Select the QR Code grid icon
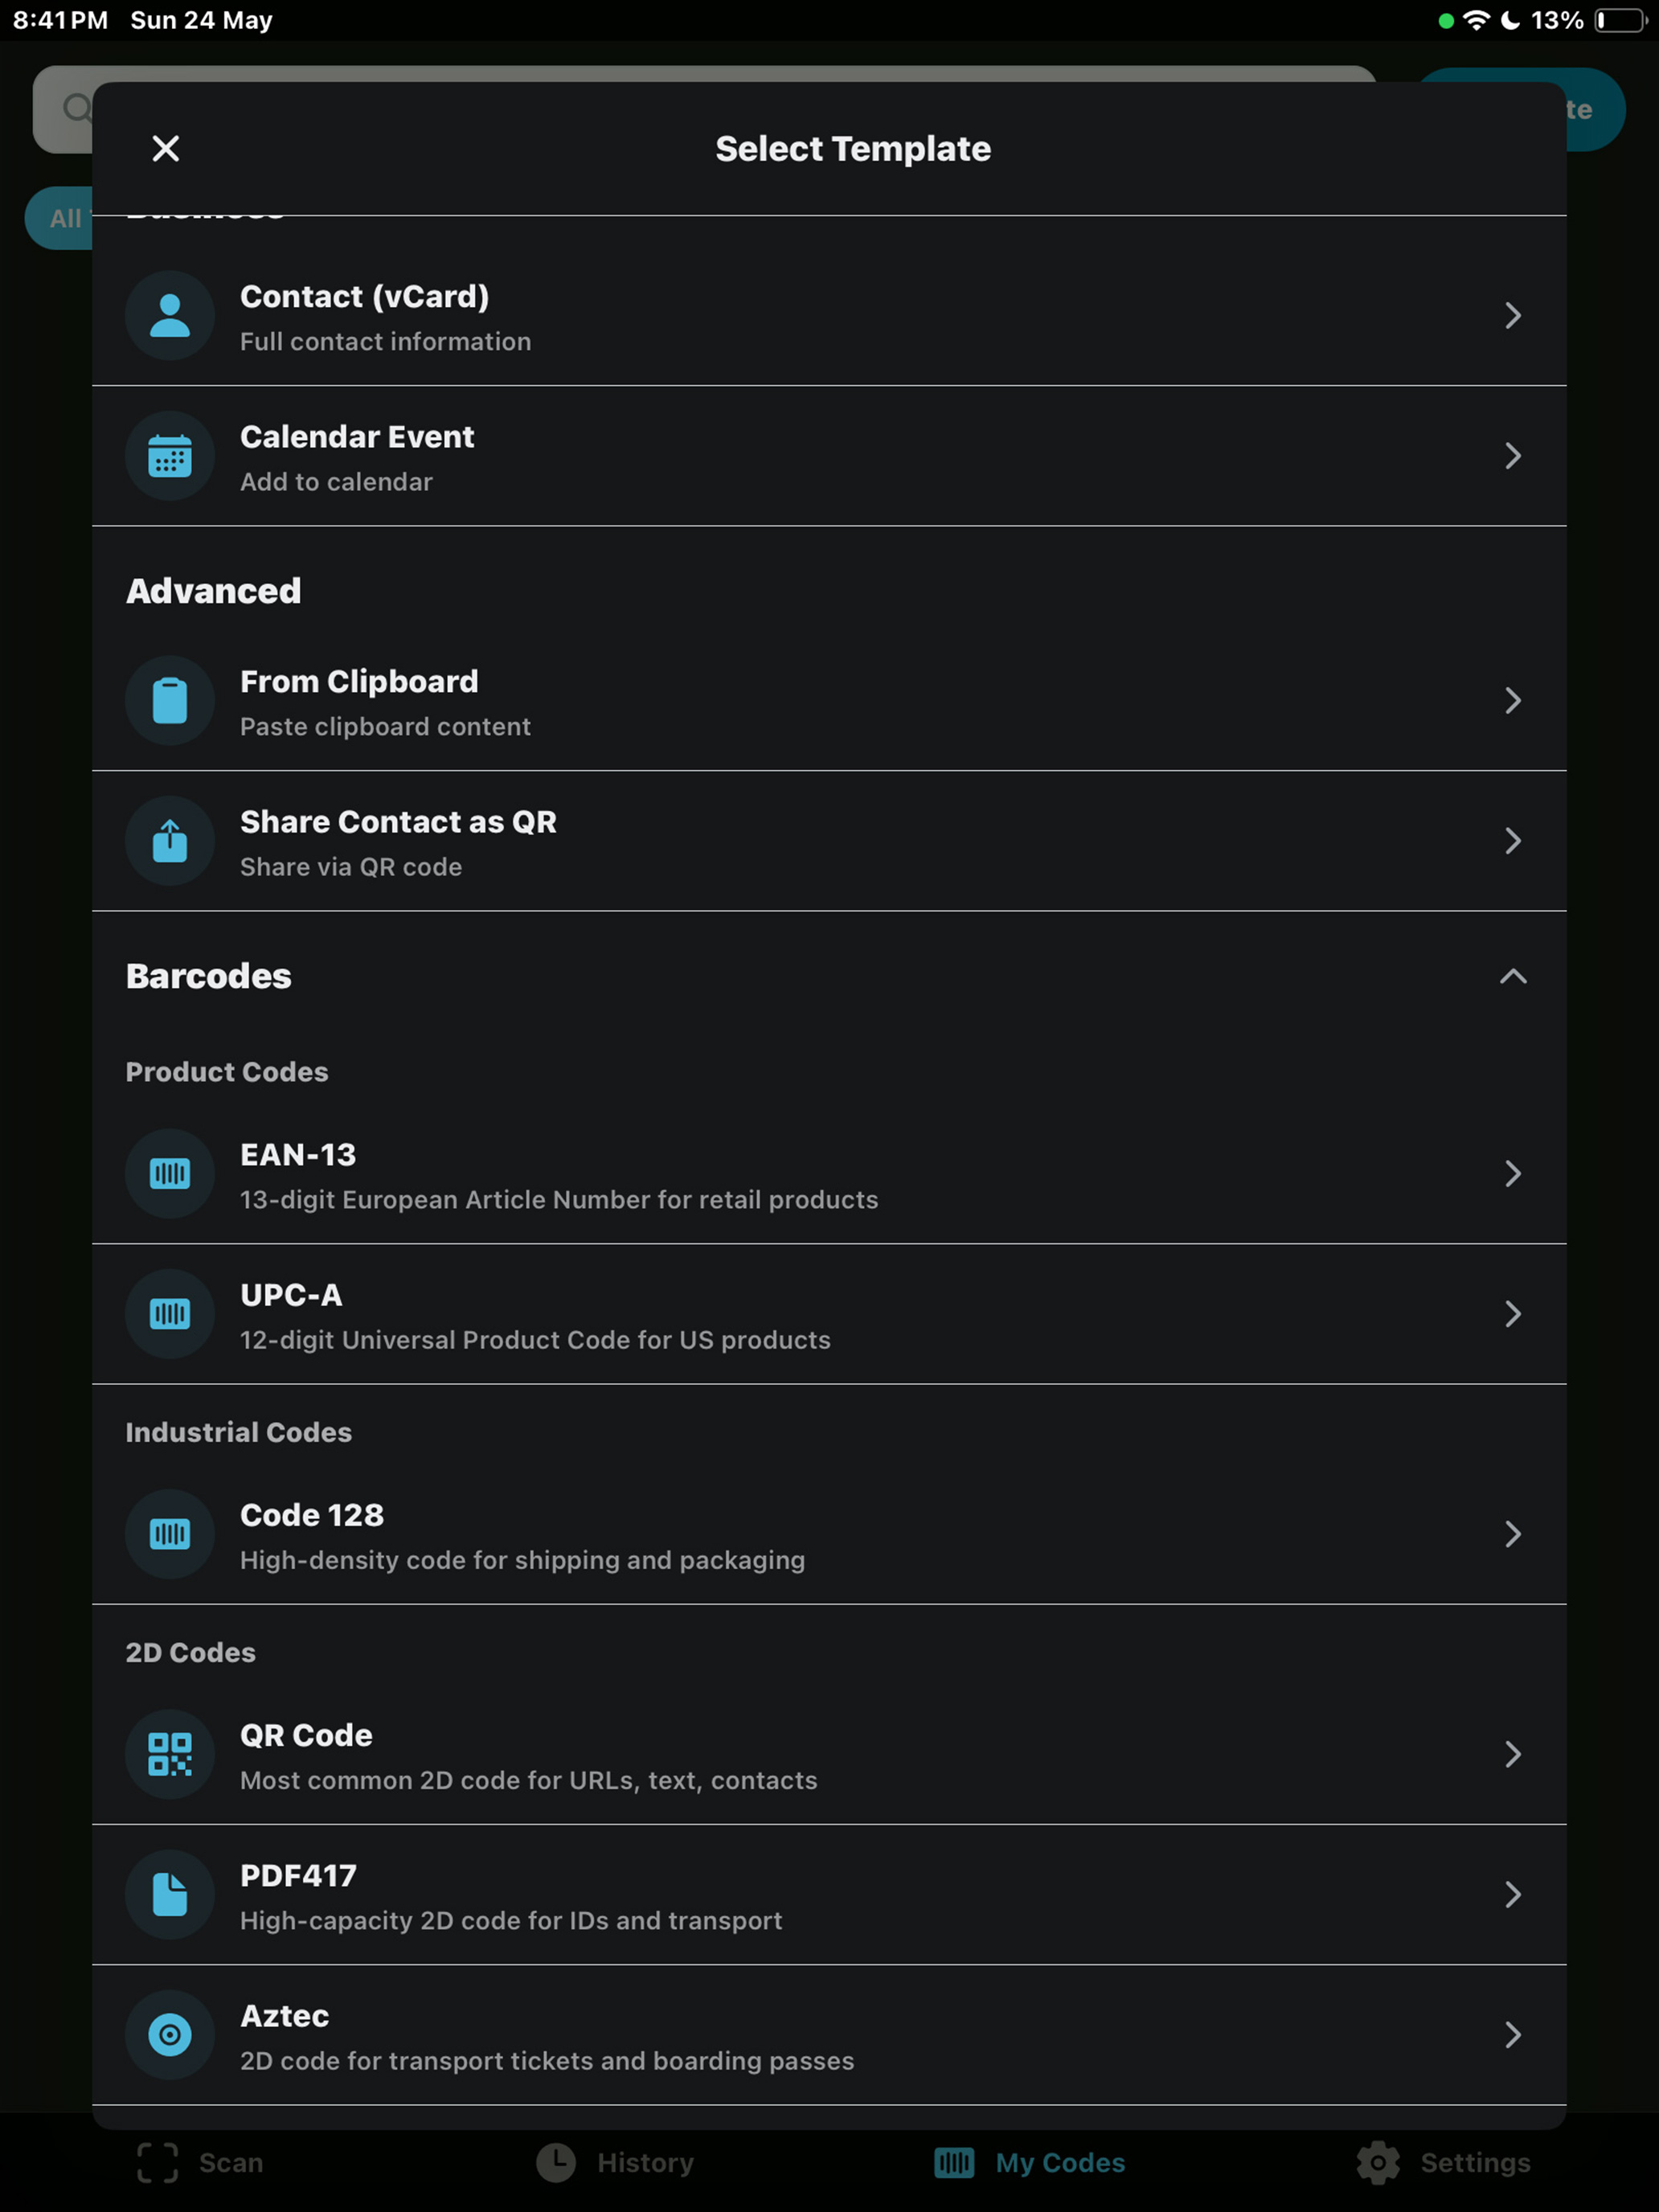Image resolution: width=1659 pixels, height=2212 pixels. click(170, 1754)
